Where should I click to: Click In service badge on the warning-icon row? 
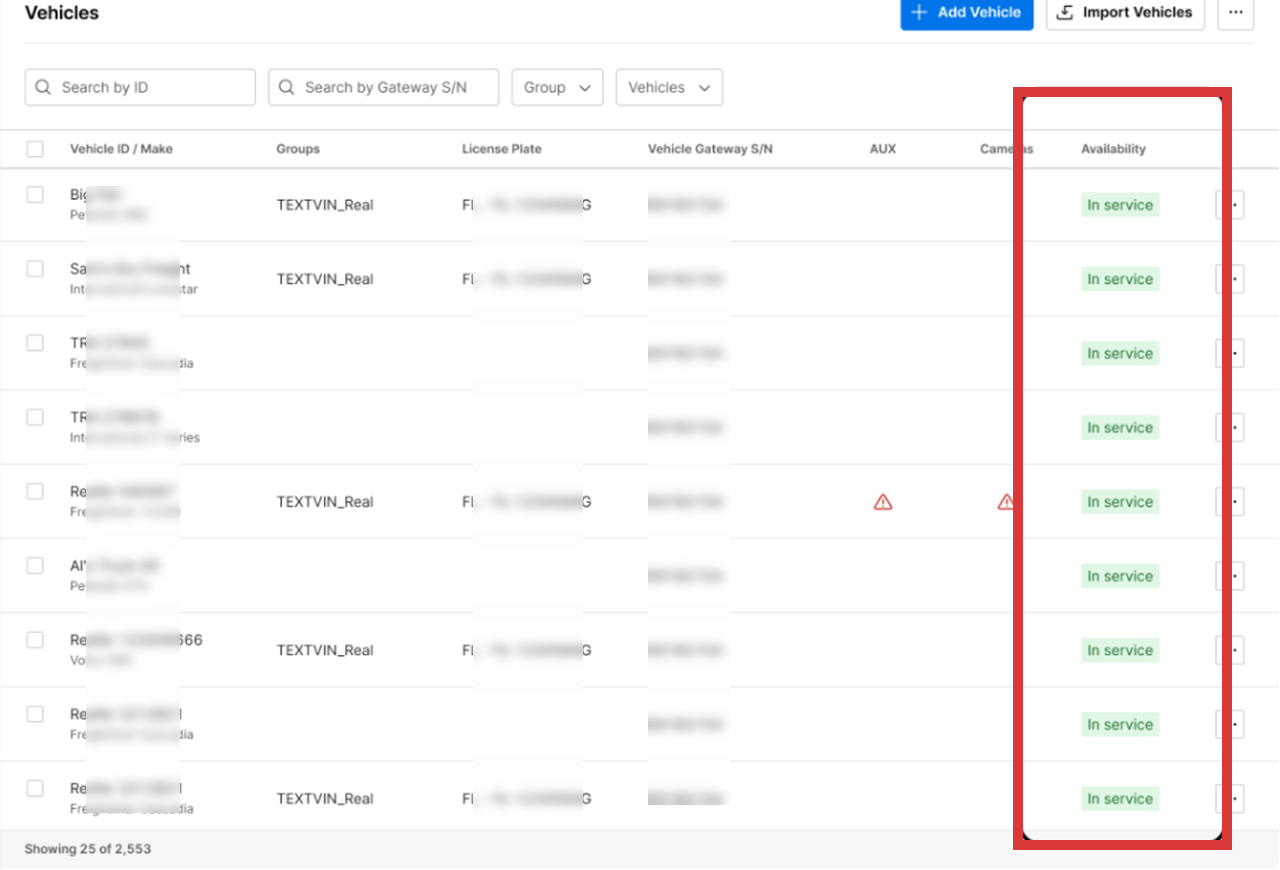1120,502
